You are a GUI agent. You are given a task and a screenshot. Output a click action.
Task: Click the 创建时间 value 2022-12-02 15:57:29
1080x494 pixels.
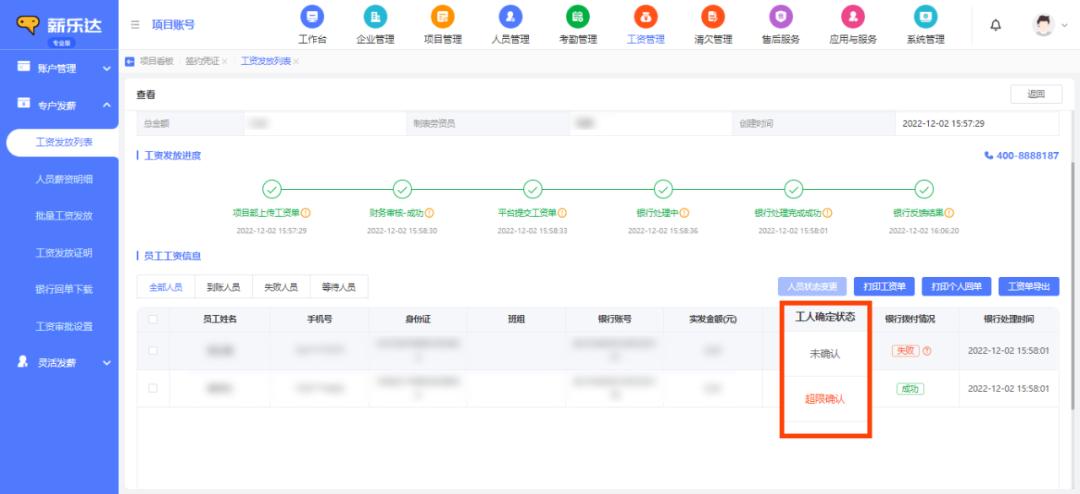point(943,124)
